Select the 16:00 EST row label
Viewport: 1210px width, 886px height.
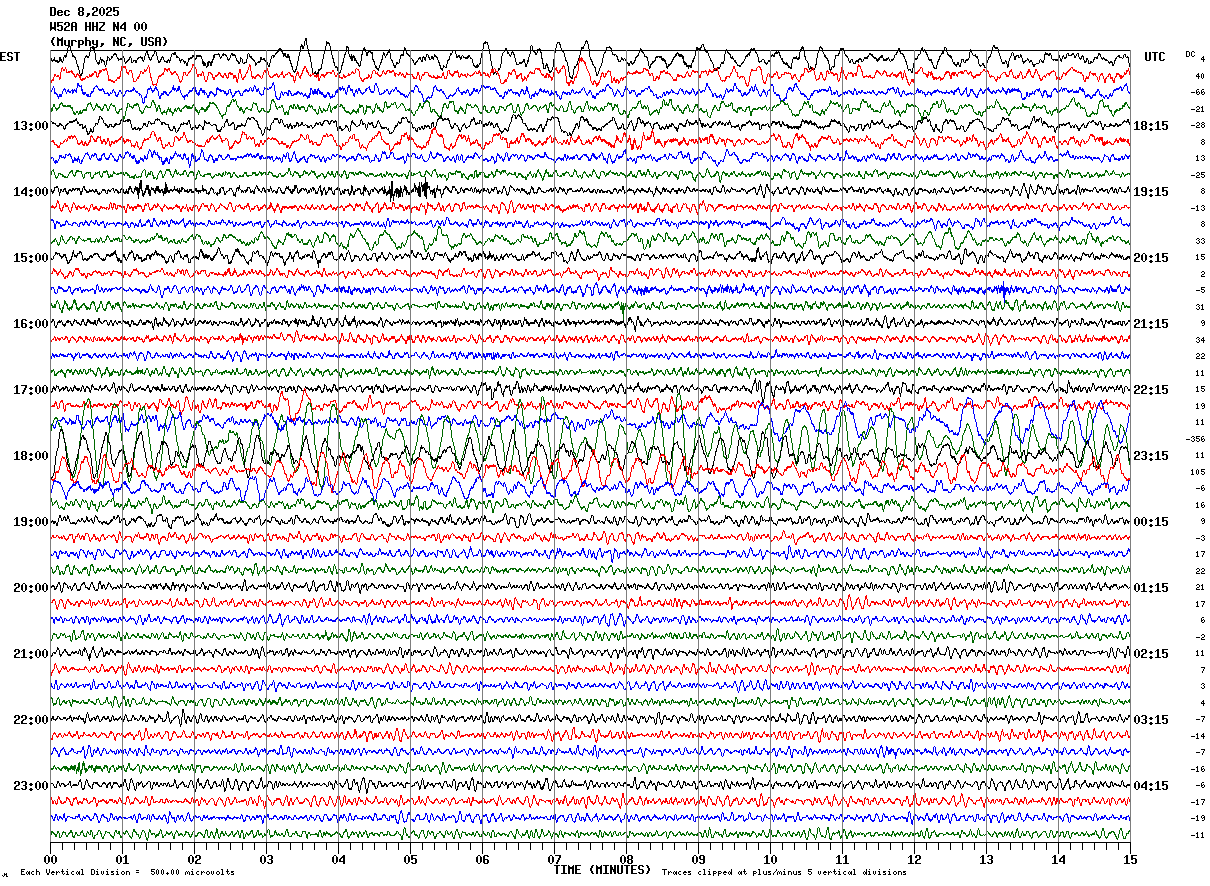pyautogui.click(x=31, y=324)
